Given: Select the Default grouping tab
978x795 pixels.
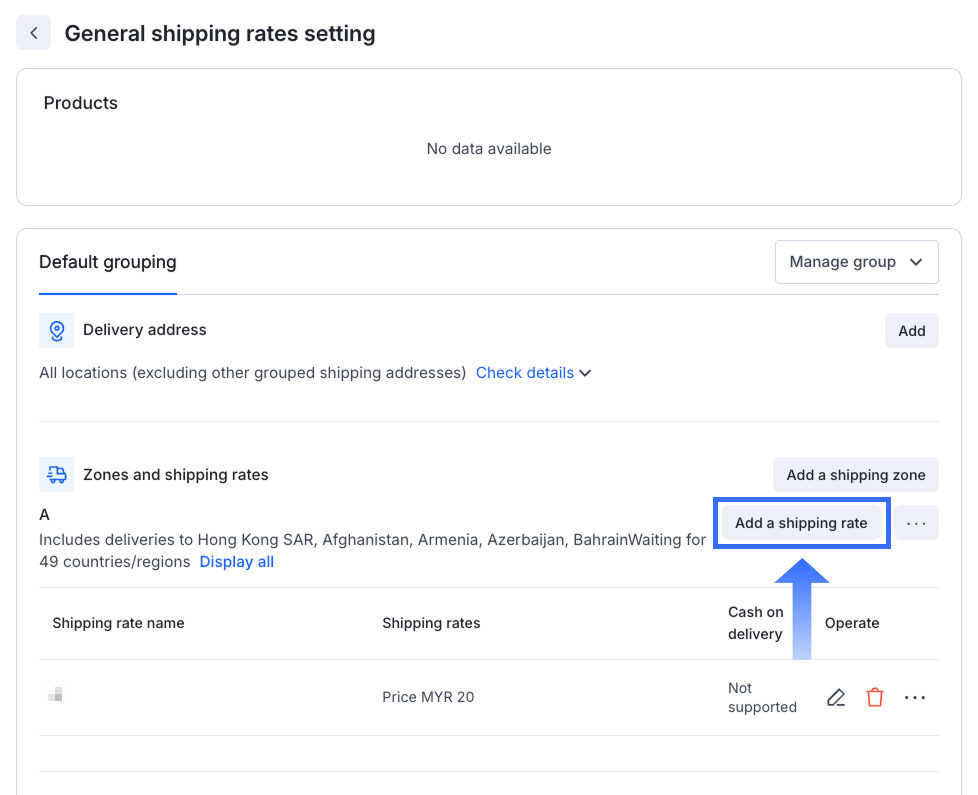Looking at the screenshot, I should pyautogui.click(x=108, y=263).
